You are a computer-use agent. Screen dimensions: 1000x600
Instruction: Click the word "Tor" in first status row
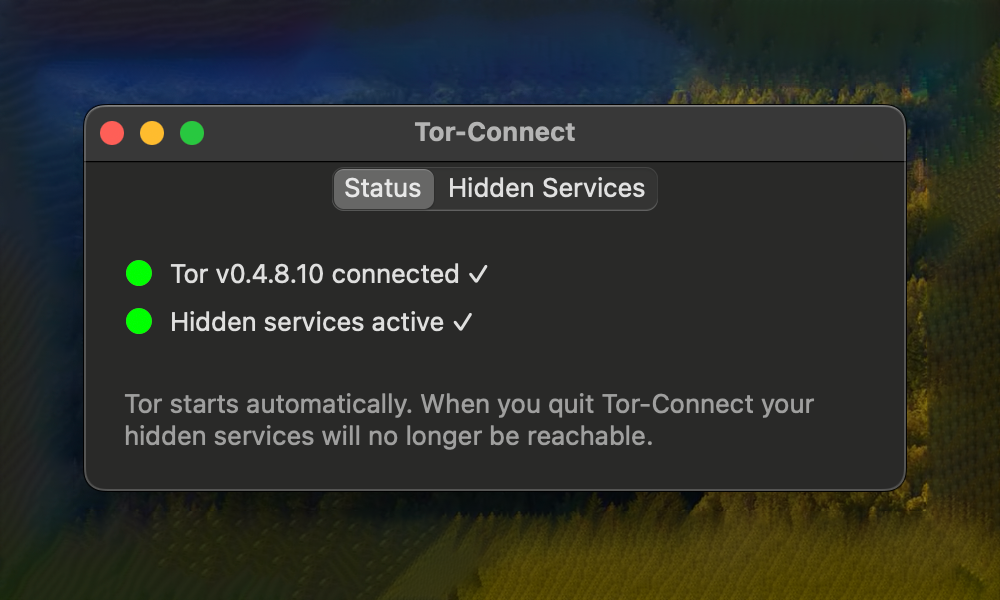(189, 274)
